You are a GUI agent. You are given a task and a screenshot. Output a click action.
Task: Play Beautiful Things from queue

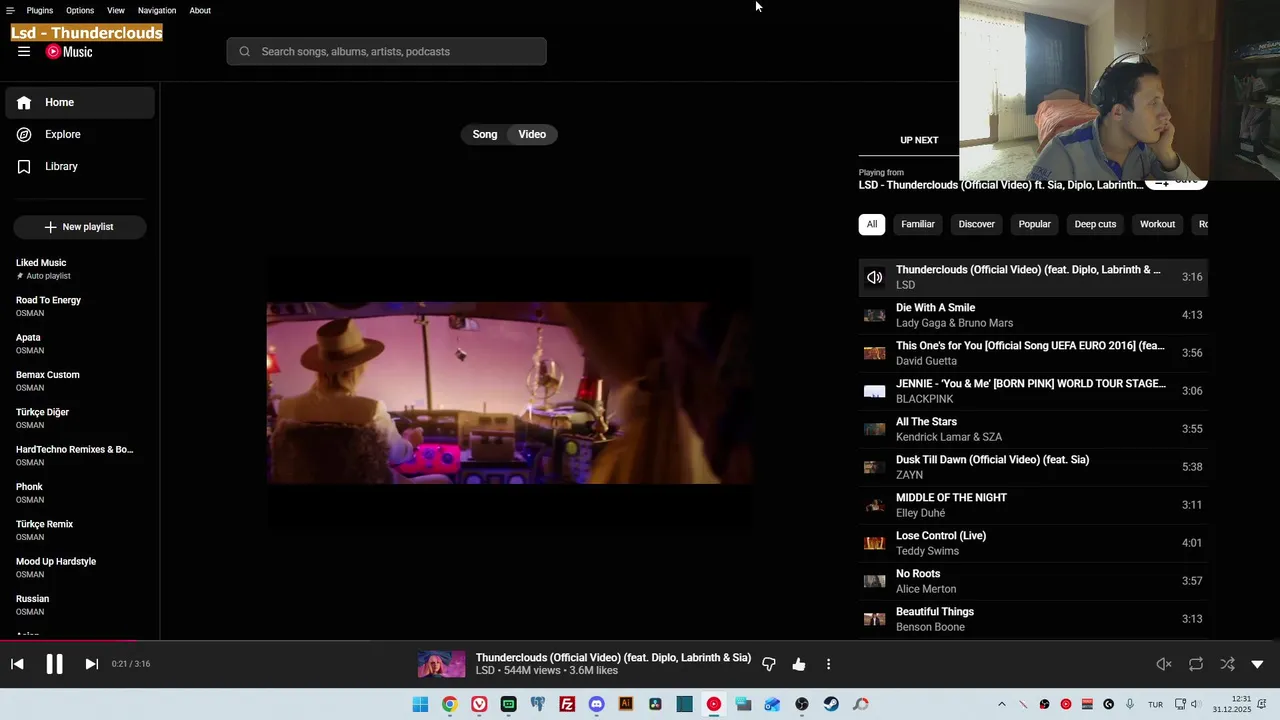pos(1033,619)
